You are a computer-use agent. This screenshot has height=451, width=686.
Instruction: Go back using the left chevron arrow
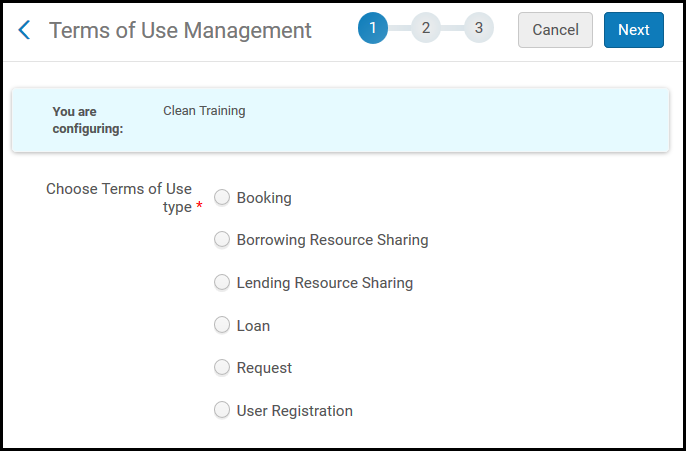click(25, 30)
